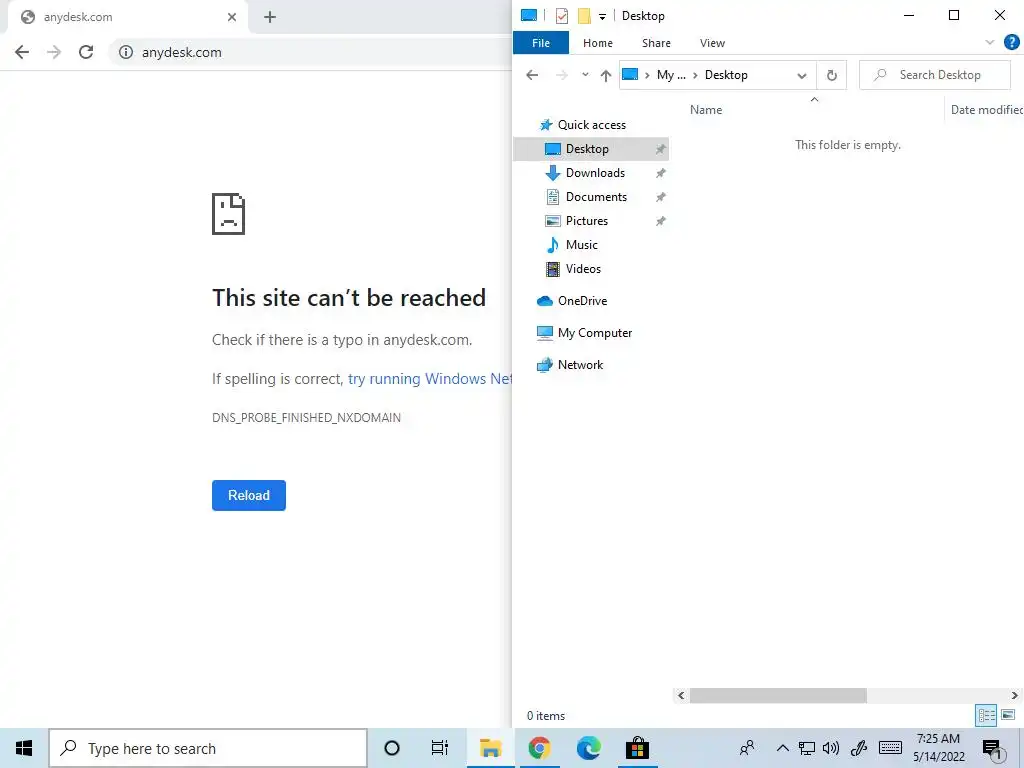Expand the Explorer ribbon chevron
1024x768 pixels.
[x=989, y=42]
